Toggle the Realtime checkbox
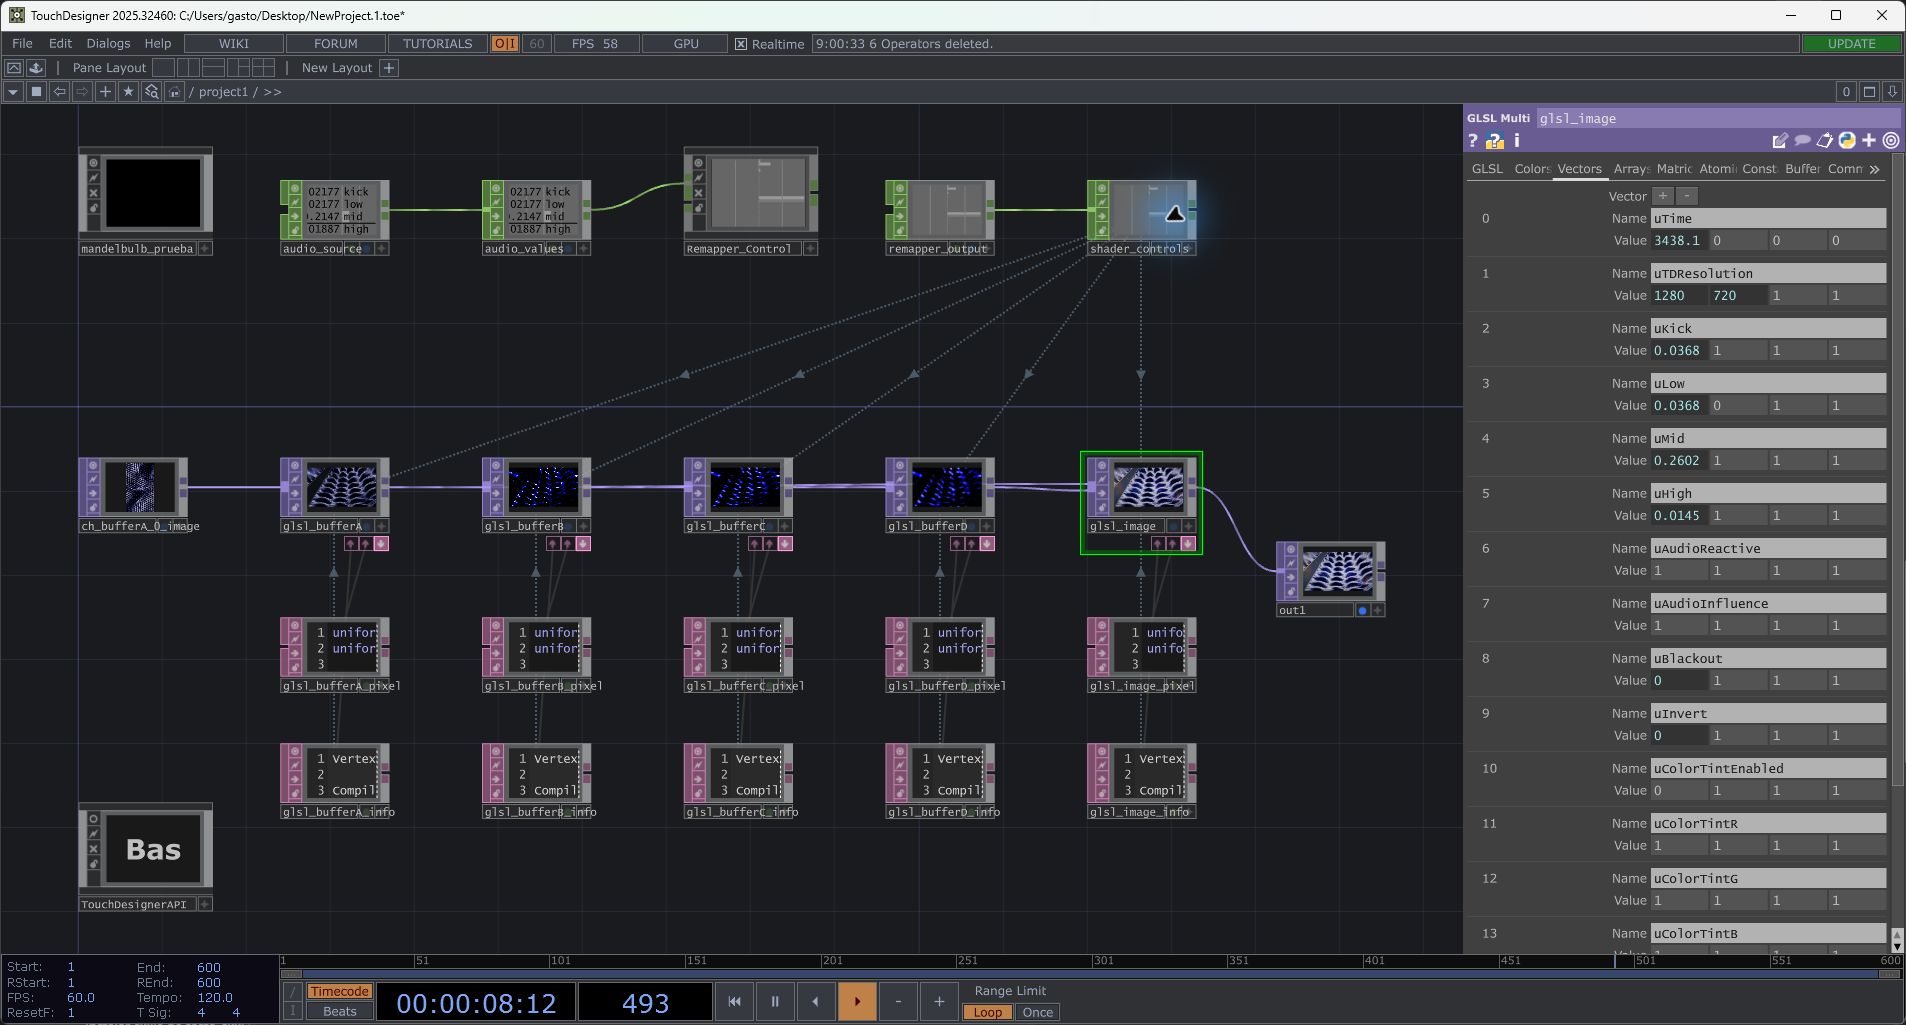This screenshot has width=1906, height=1025. point(741,44)
